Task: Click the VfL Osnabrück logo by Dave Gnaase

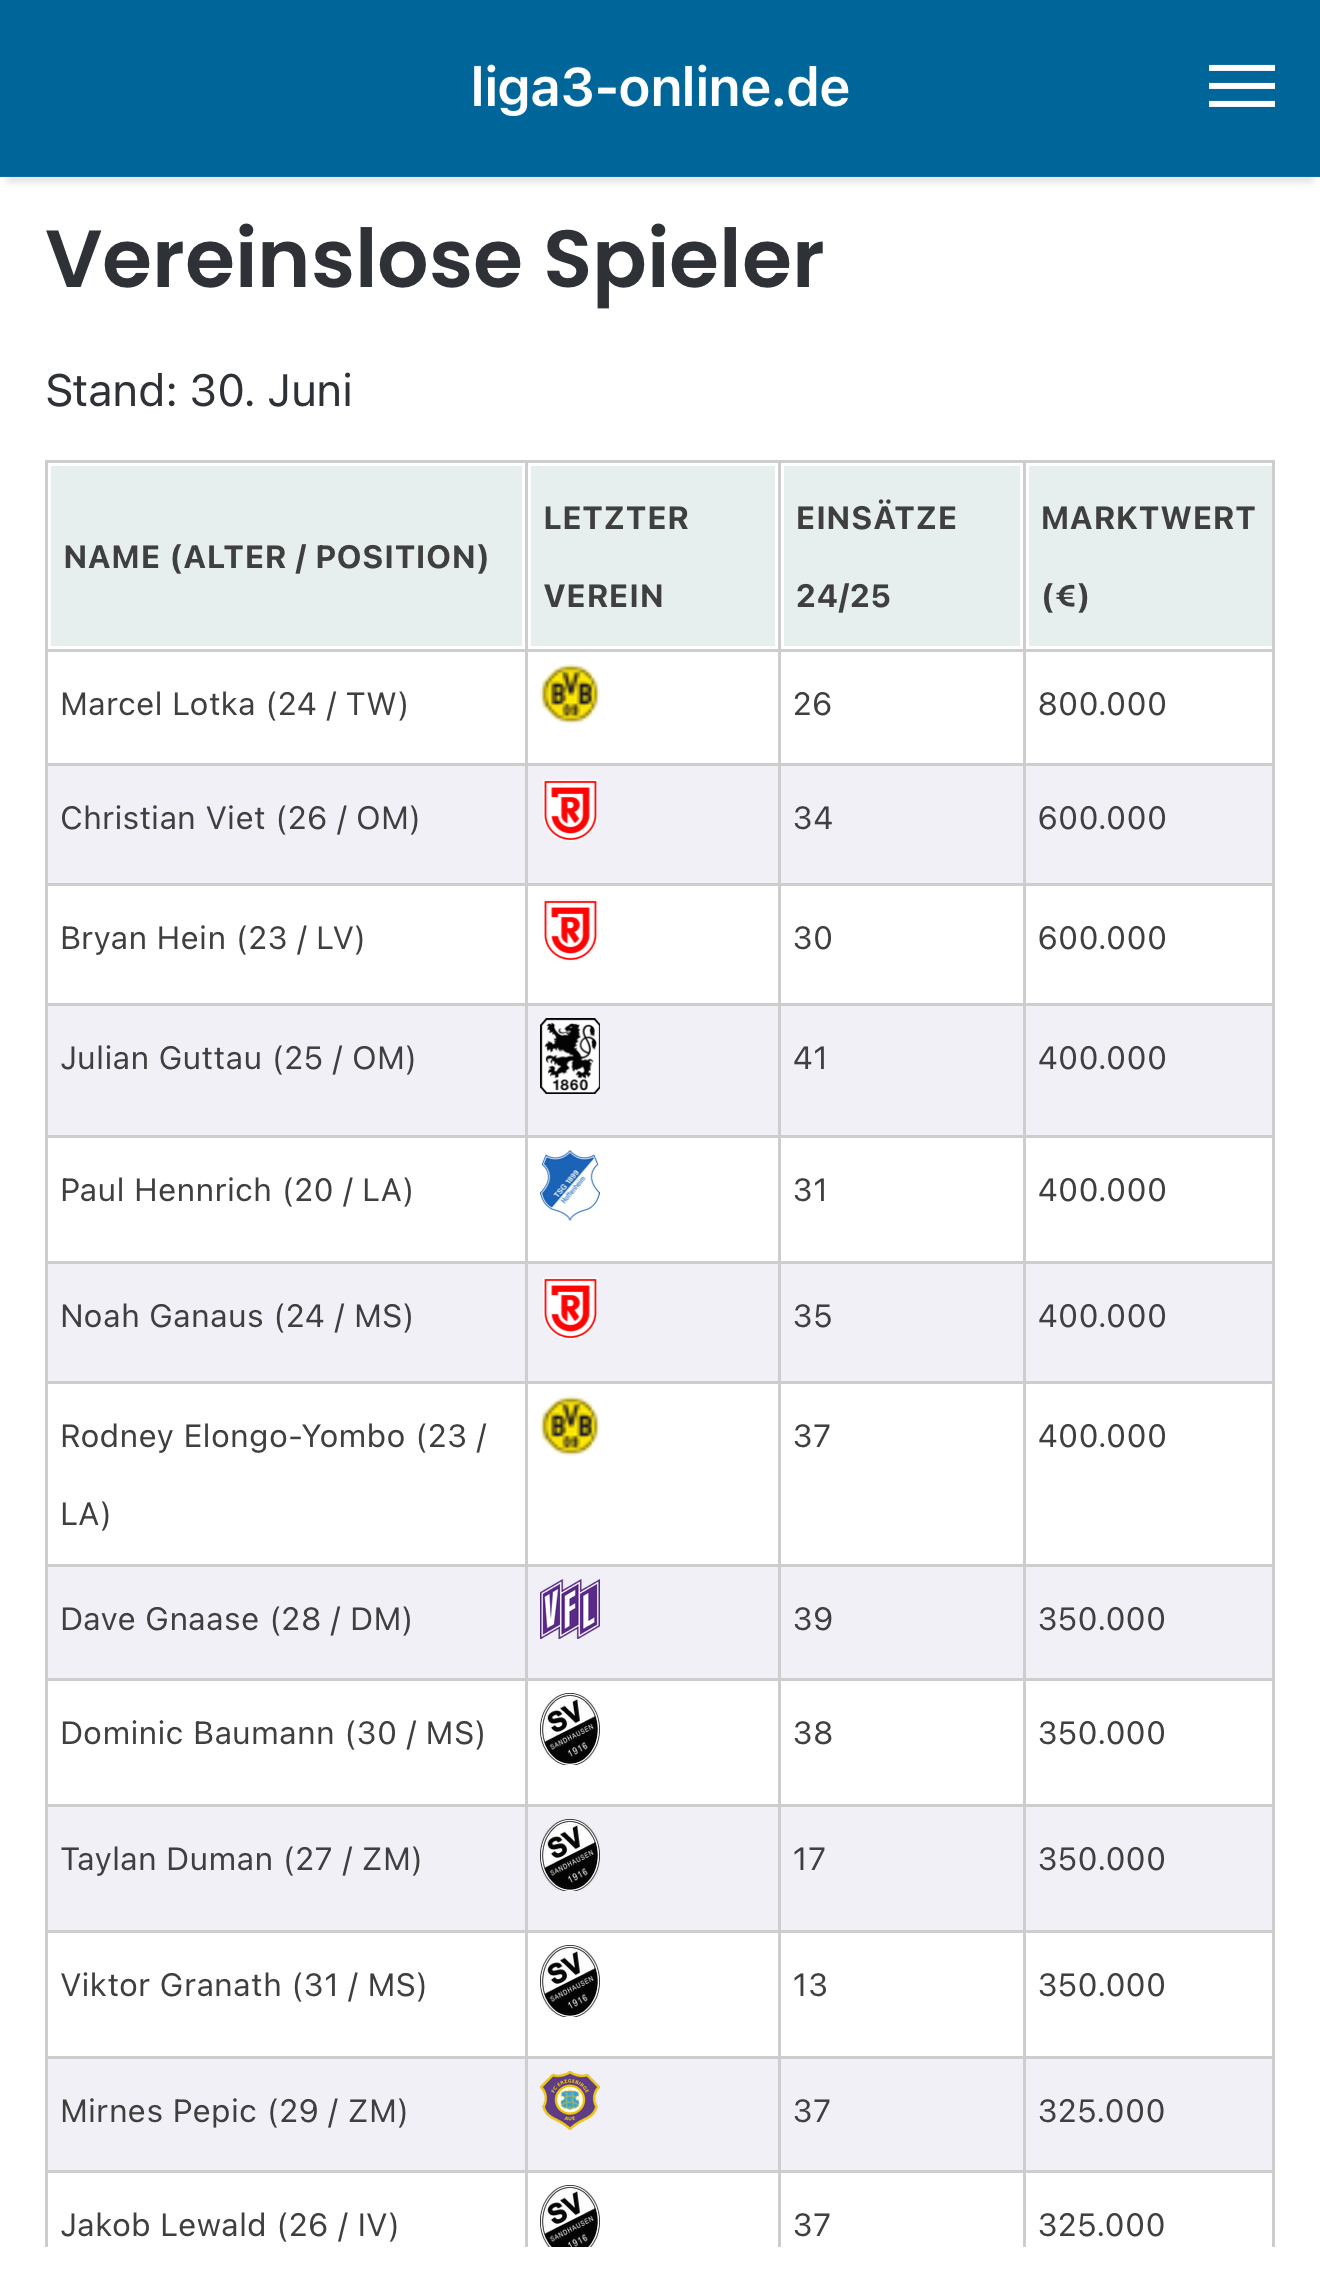Action: 570,1609
